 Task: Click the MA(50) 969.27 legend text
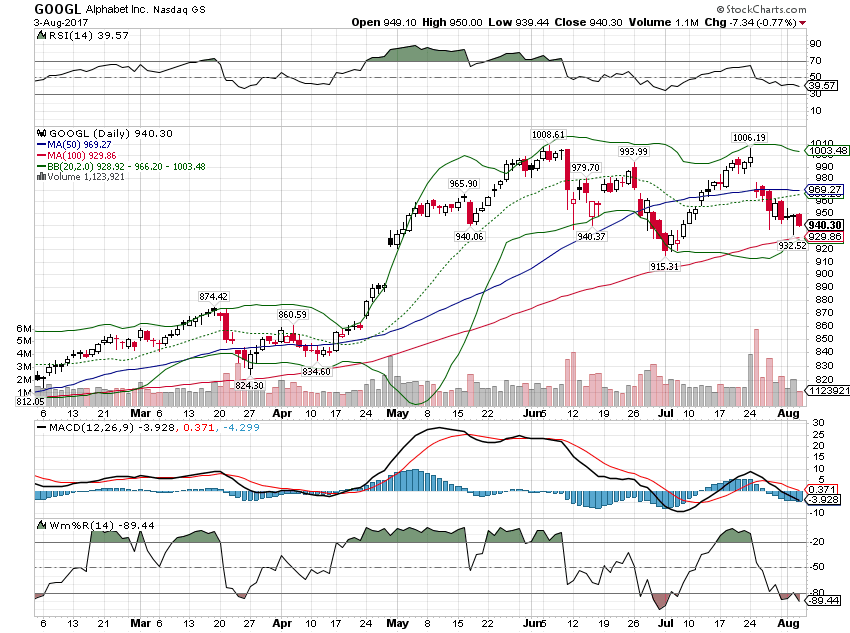point(79,145)
